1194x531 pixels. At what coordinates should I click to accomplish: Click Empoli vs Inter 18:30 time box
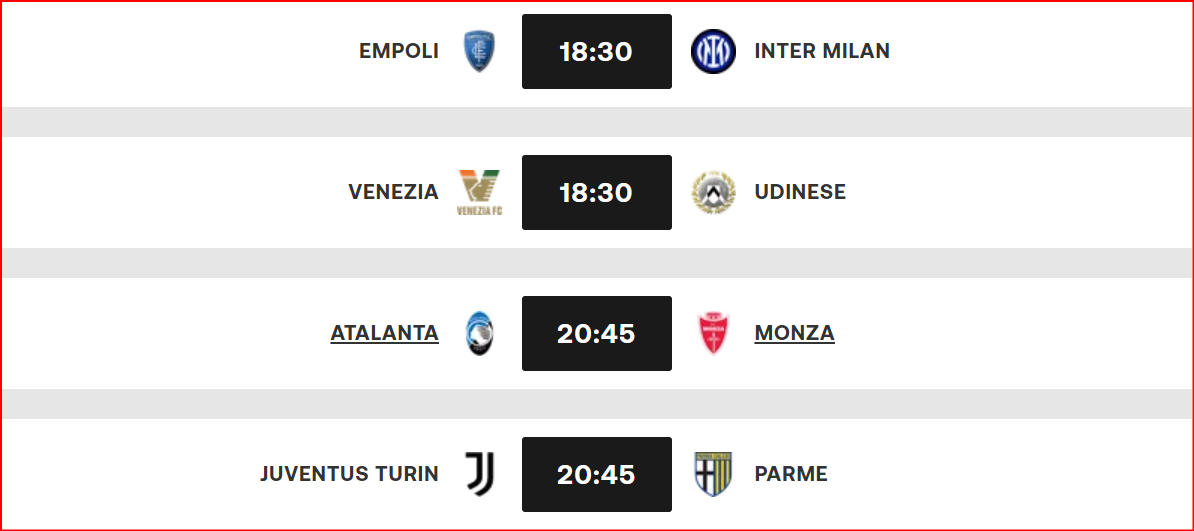[597, 52]
